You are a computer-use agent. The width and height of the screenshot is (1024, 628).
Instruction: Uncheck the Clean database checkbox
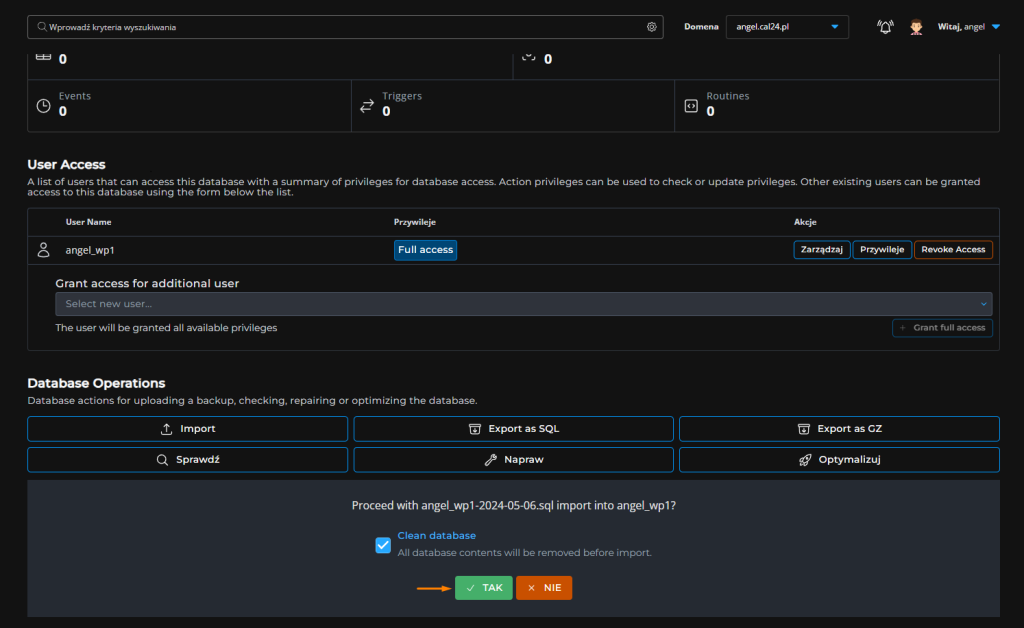pyautogui.click(x=383, y=545)
